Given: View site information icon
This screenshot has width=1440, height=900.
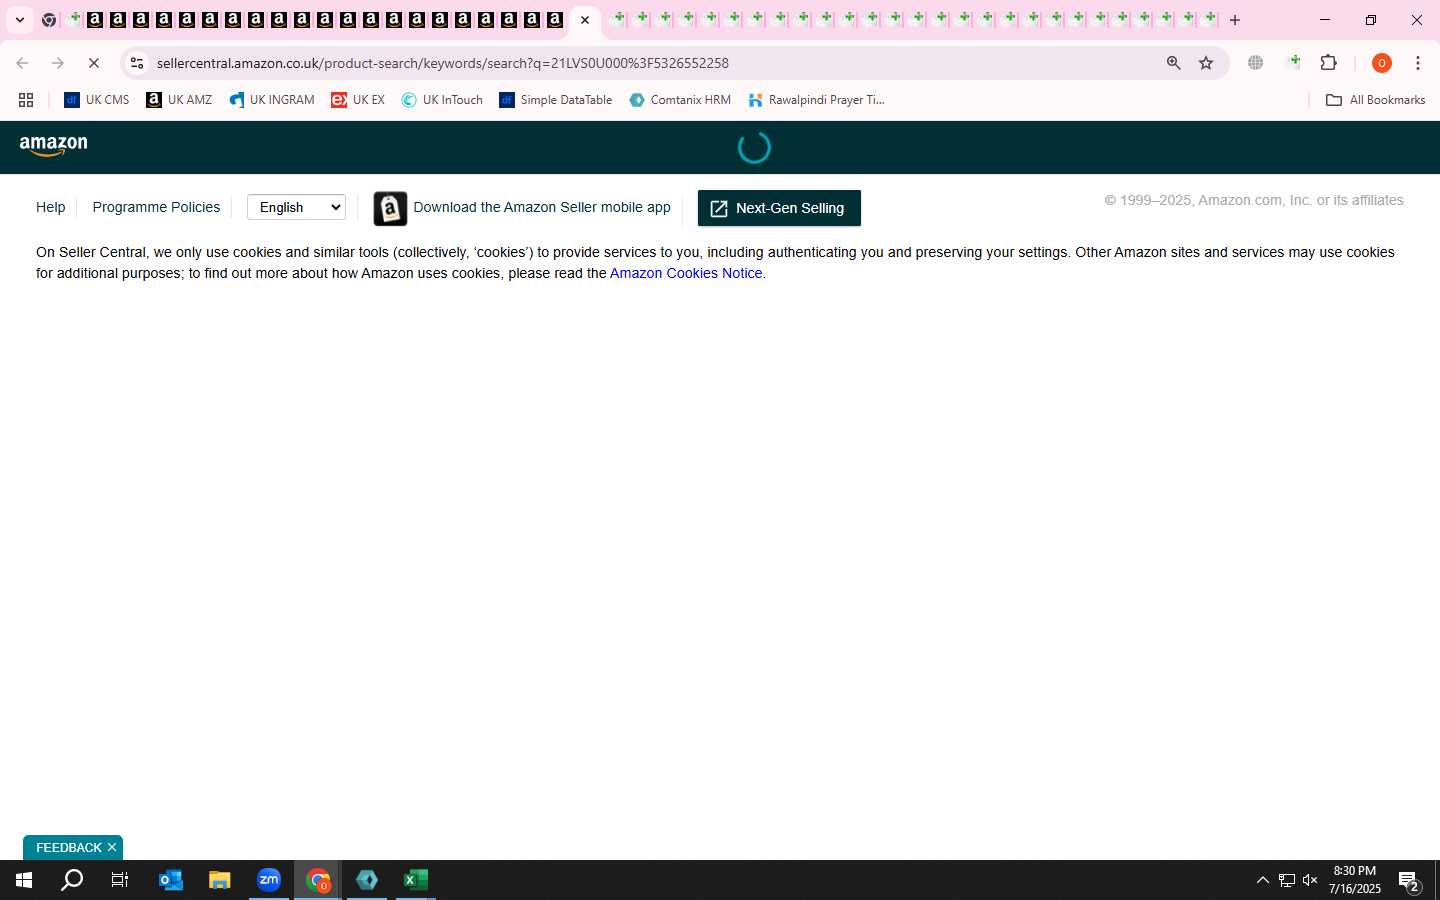Looking at the screenshot, I should tap(137, 63).
